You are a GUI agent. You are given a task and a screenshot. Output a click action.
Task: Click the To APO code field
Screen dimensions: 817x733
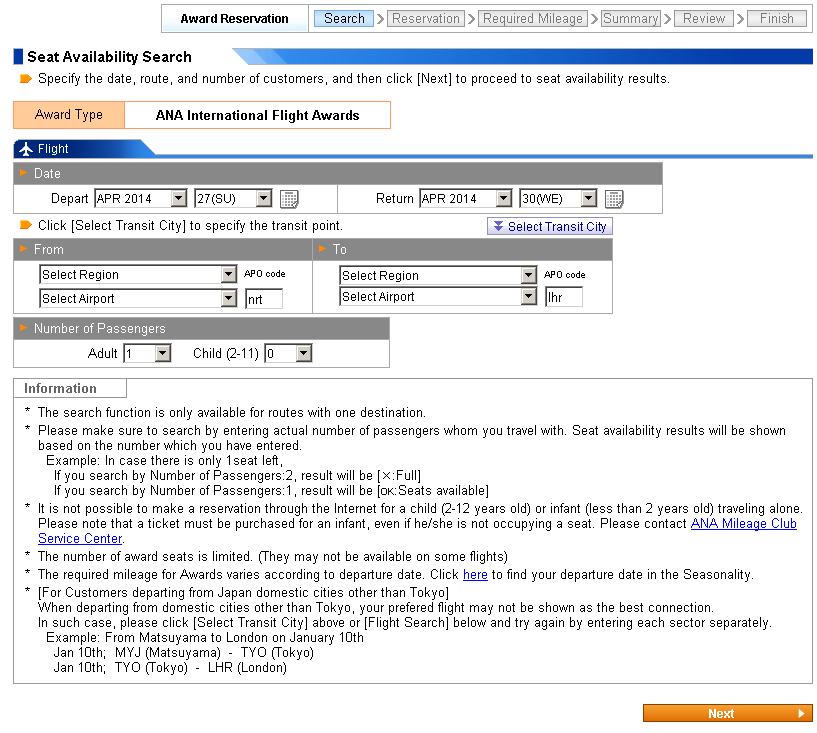click(x=564, y=297)
